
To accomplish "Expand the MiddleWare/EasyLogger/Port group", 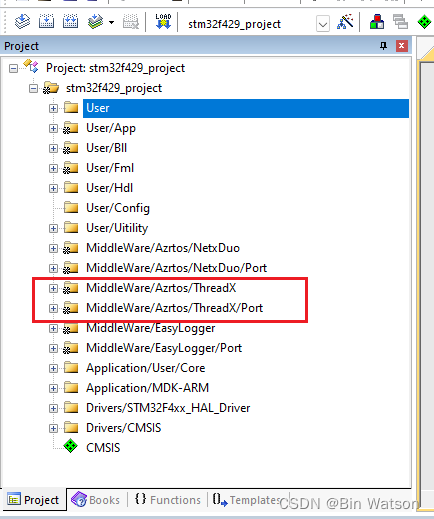I will click(x=53, y=348).
